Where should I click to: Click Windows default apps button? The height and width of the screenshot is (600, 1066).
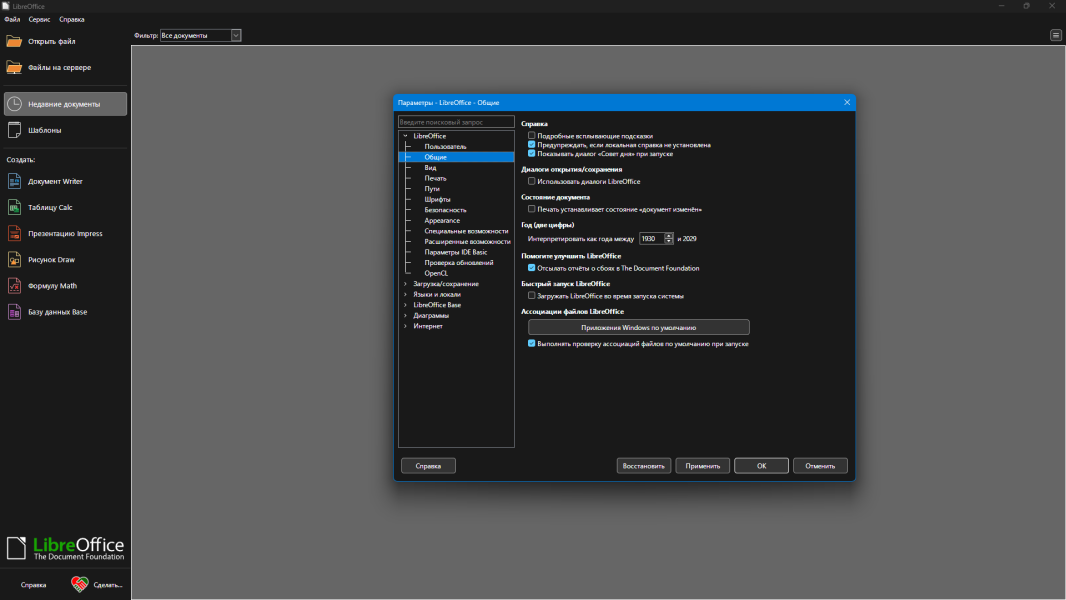point(638,327)
